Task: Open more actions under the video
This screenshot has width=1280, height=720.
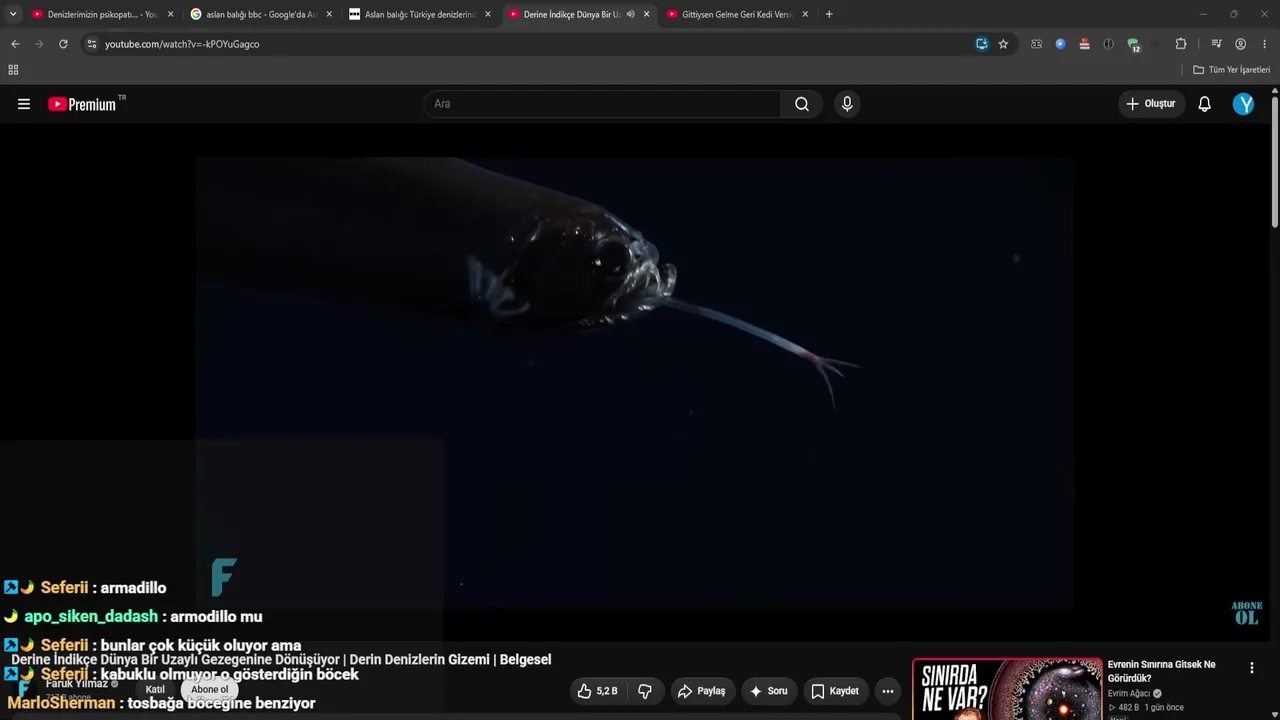Action: tap(887, 691)
